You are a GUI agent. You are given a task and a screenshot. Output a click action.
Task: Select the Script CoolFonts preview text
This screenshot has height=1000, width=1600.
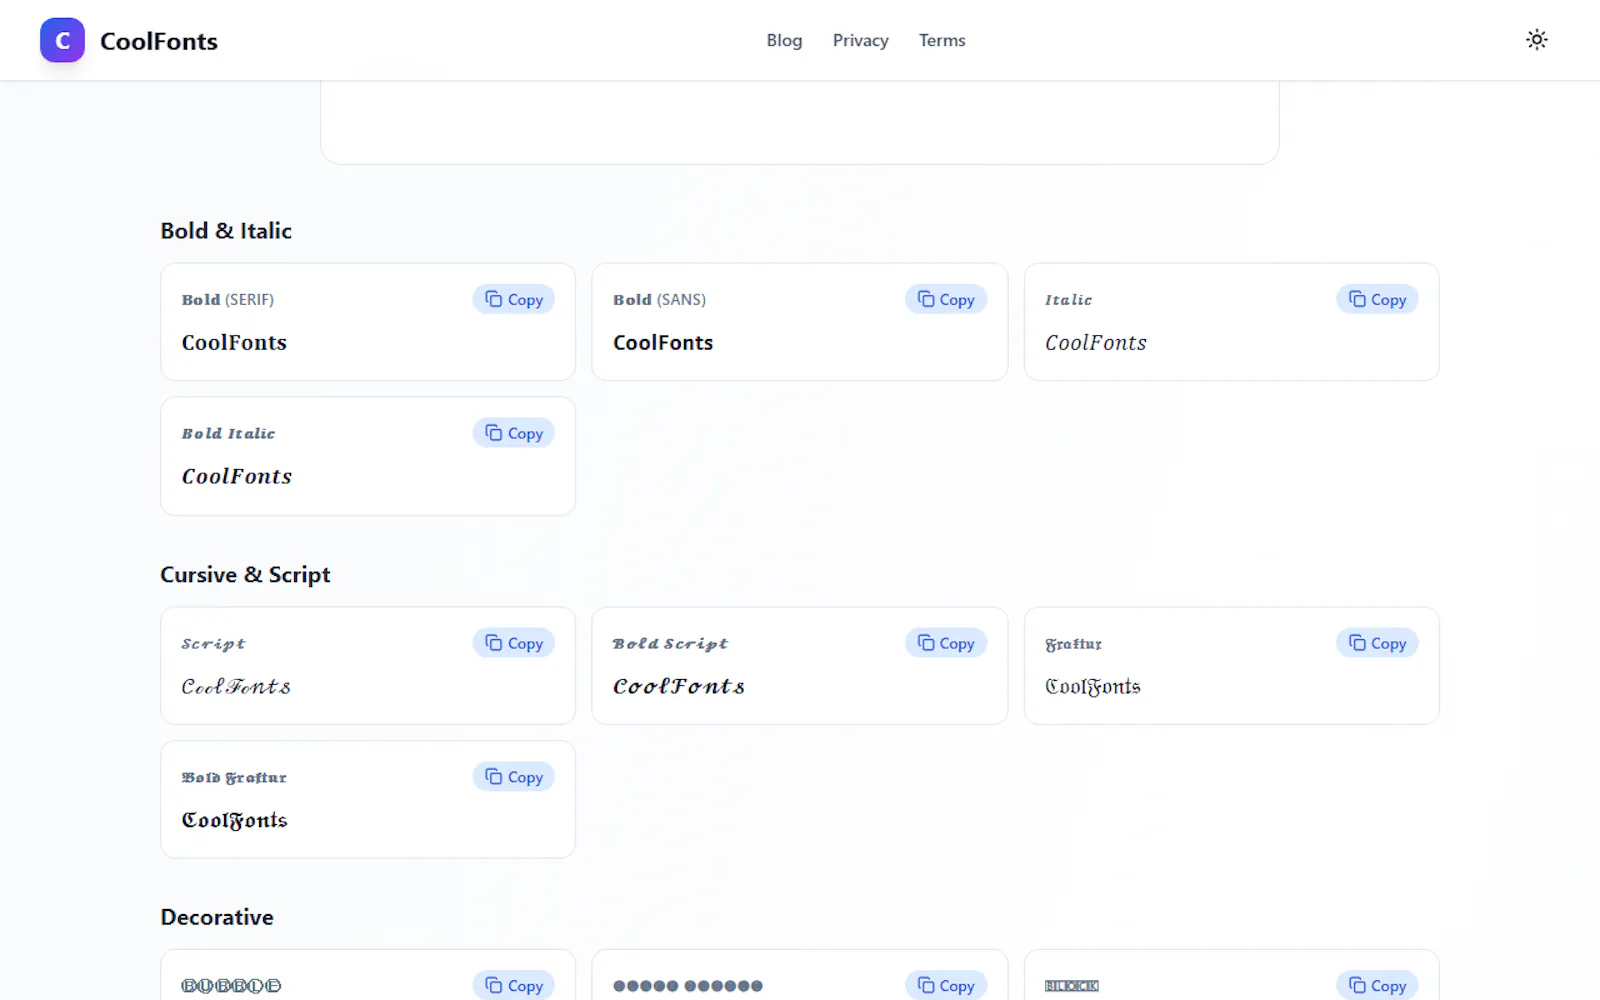tap(236, 686)
